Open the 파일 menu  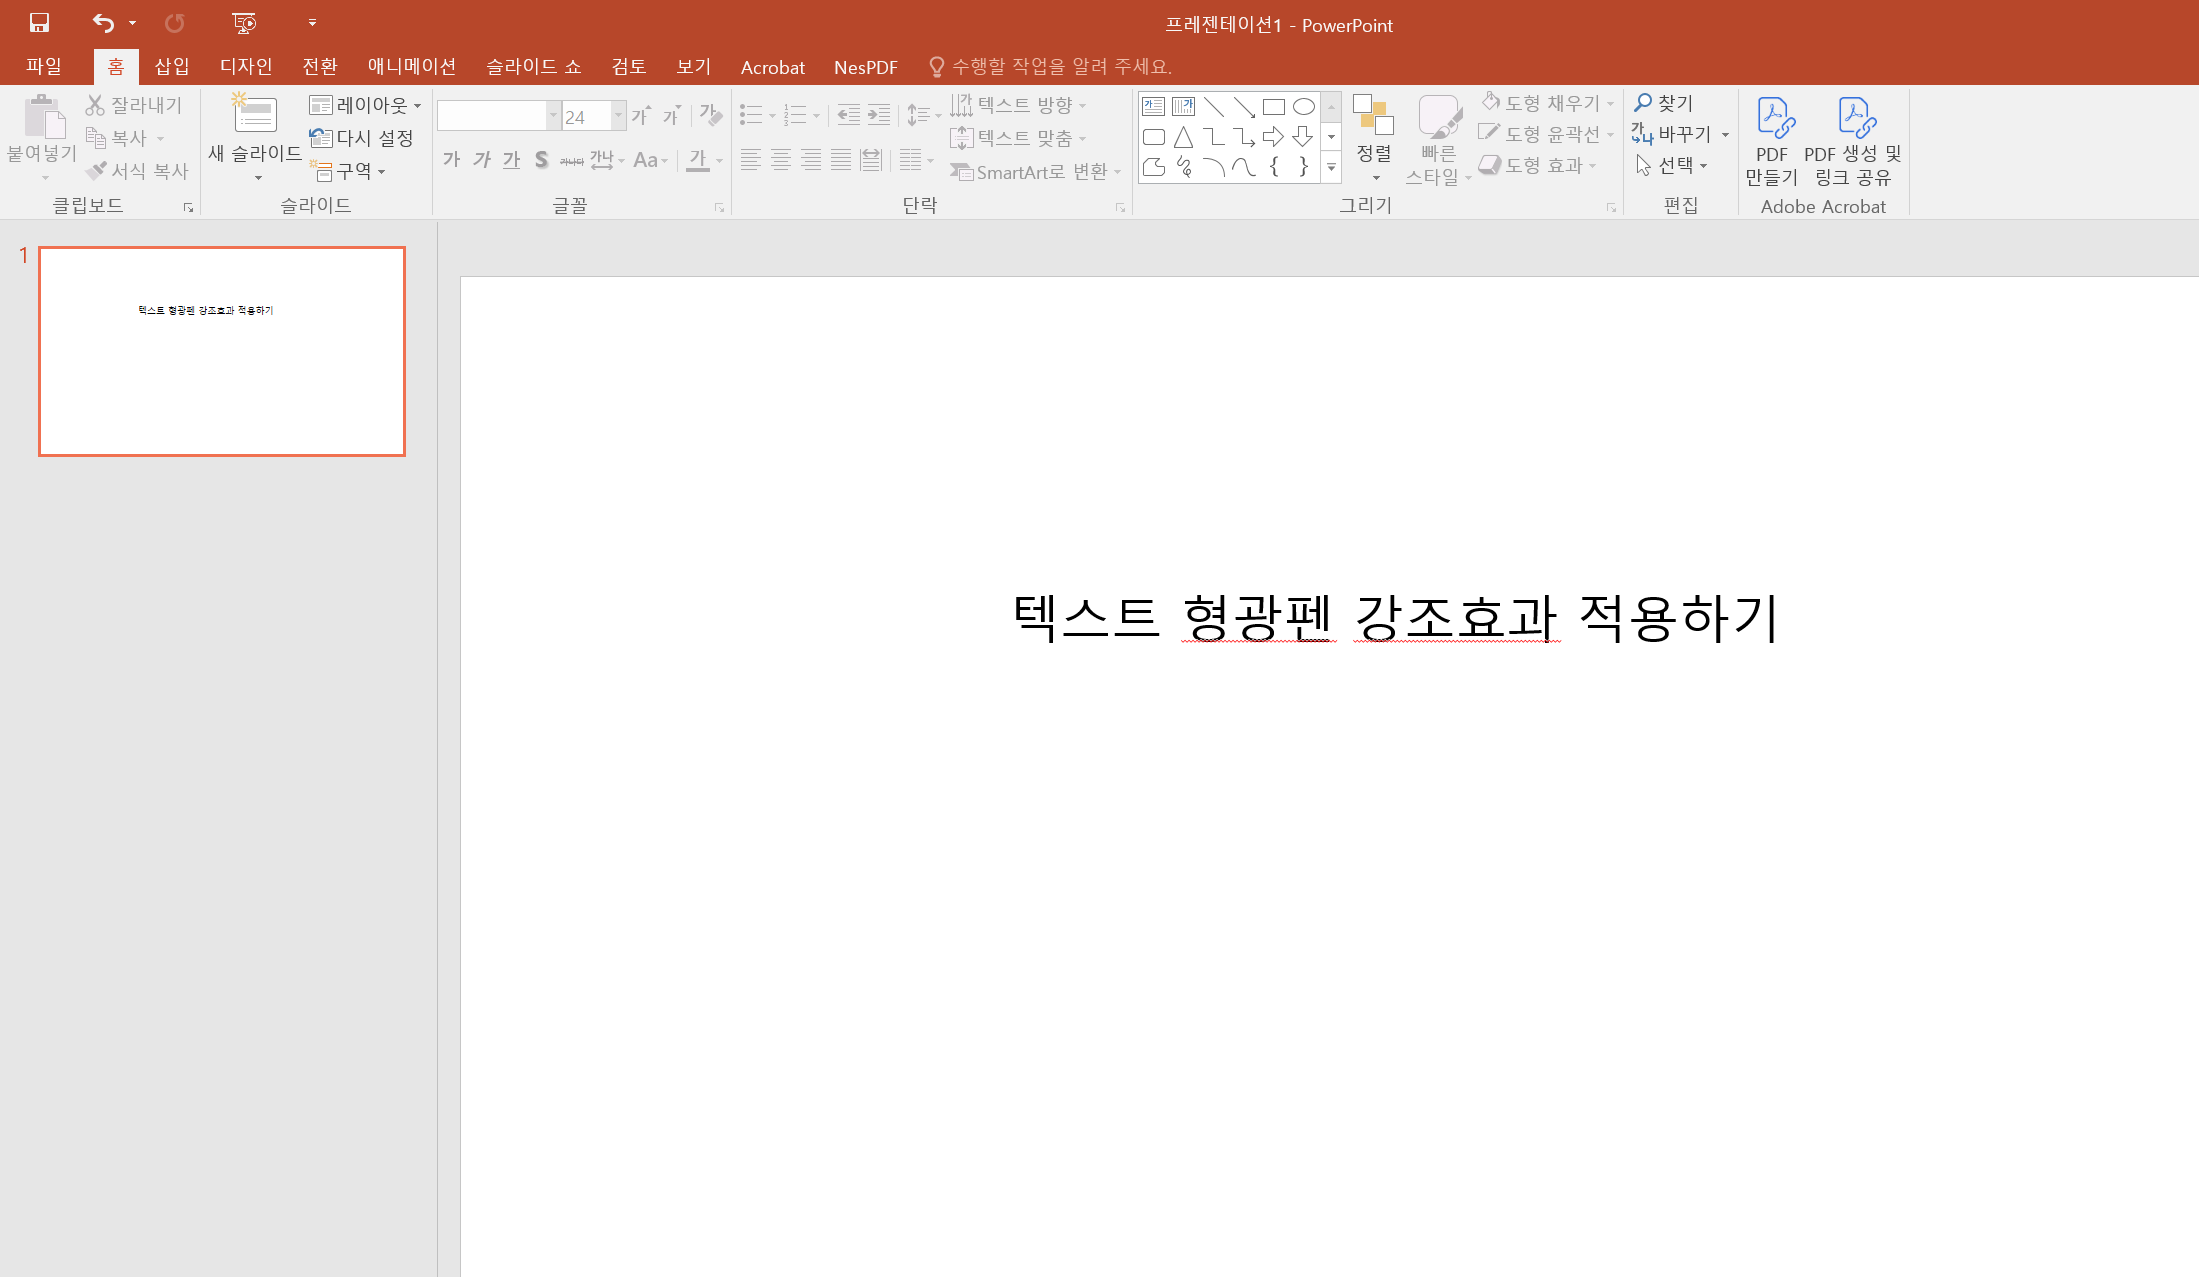pos(44,66)
